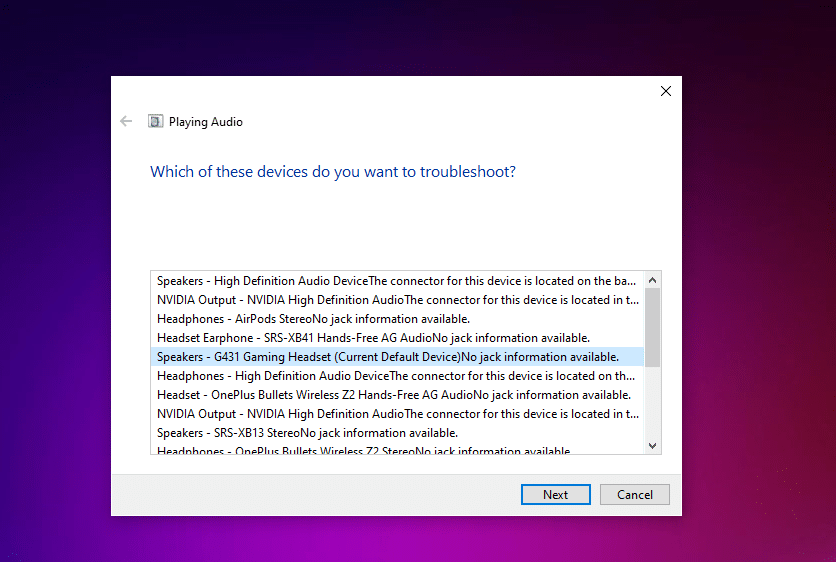Click the Playing Audio speaker icon
This screenshot has width=836, height=562.
pyautogui.click(x=155, y=122)
